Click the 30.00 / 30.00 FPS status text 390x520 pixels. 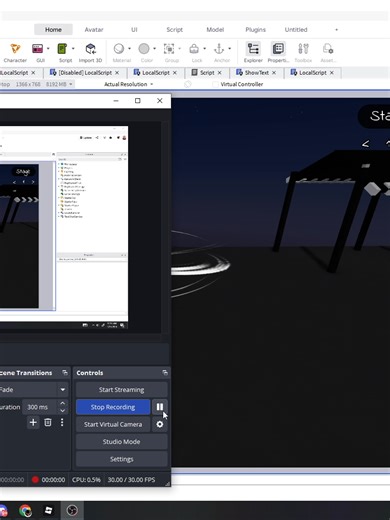[131, 480]
